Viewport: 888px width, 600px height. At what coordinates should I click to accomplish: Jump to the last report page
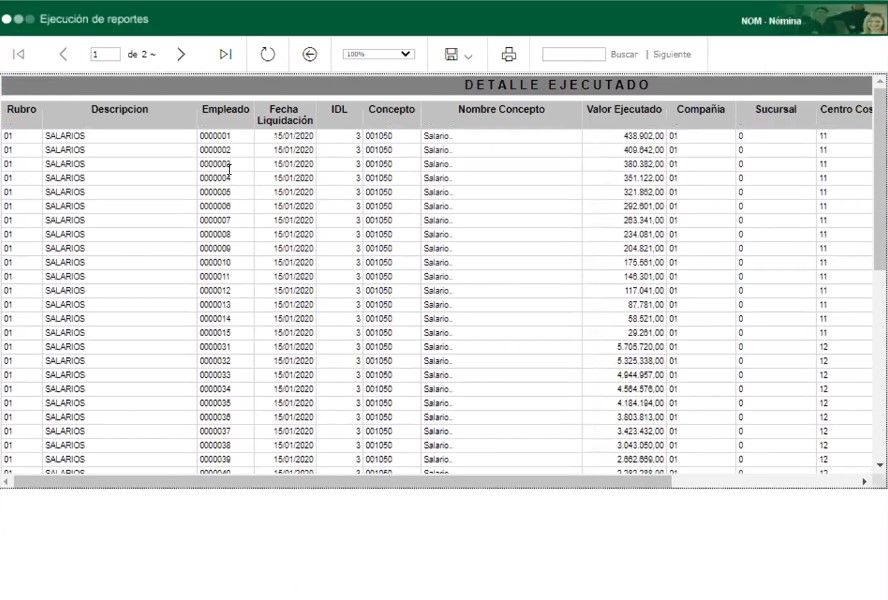(225, 54)
